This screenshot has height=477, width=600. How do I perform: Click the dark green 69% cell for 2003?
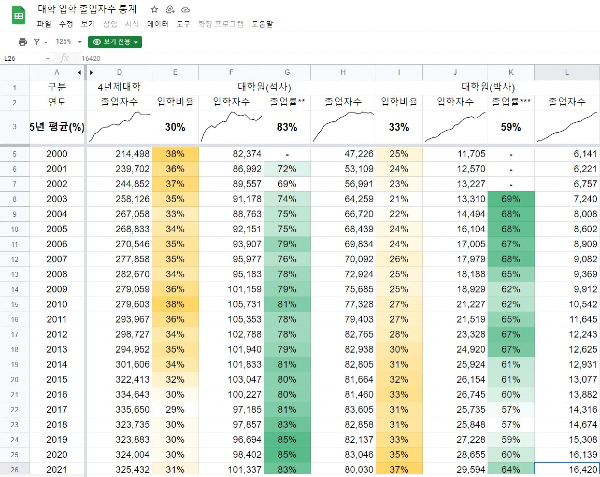(511, 200)
